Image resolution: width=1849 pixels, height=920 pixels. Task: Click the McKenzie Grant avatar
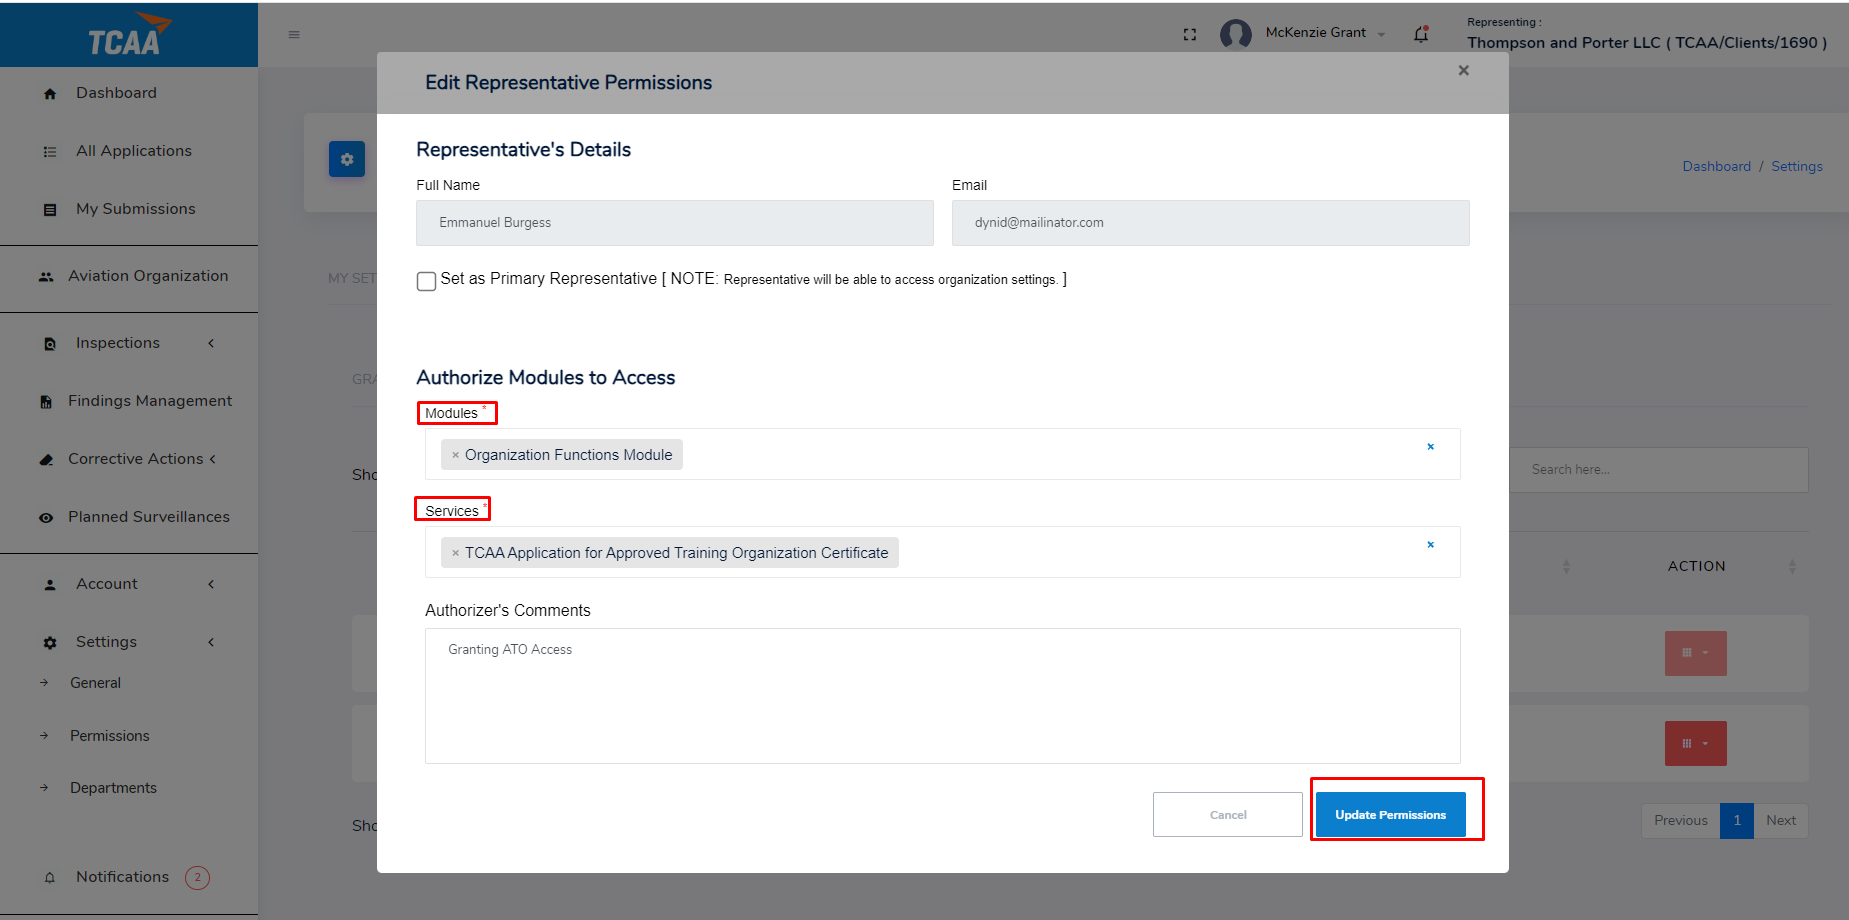pyautogui.click(x=1236, y=34)
